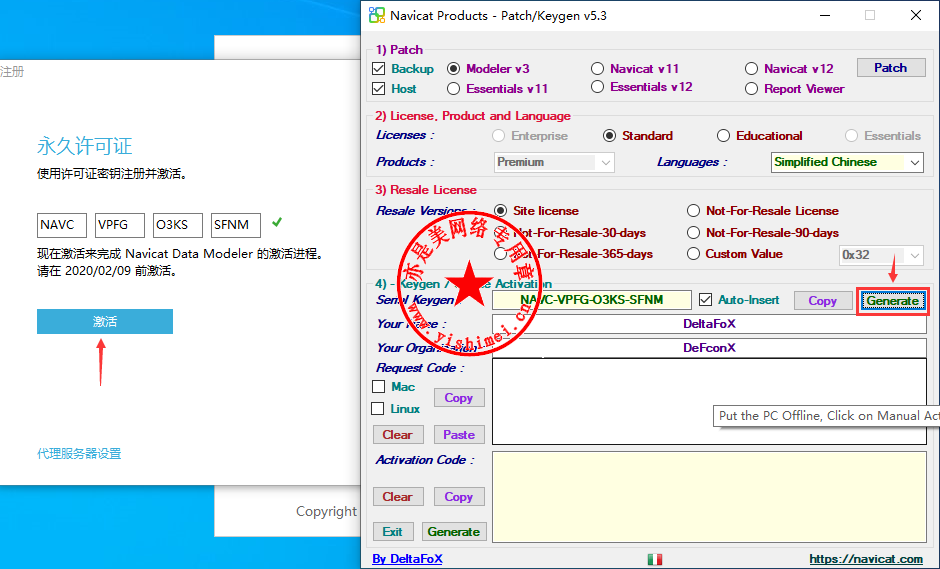Select the Modeler v3 radio option
Viewport: 940px width, 569px height.
tap(453, 69)
